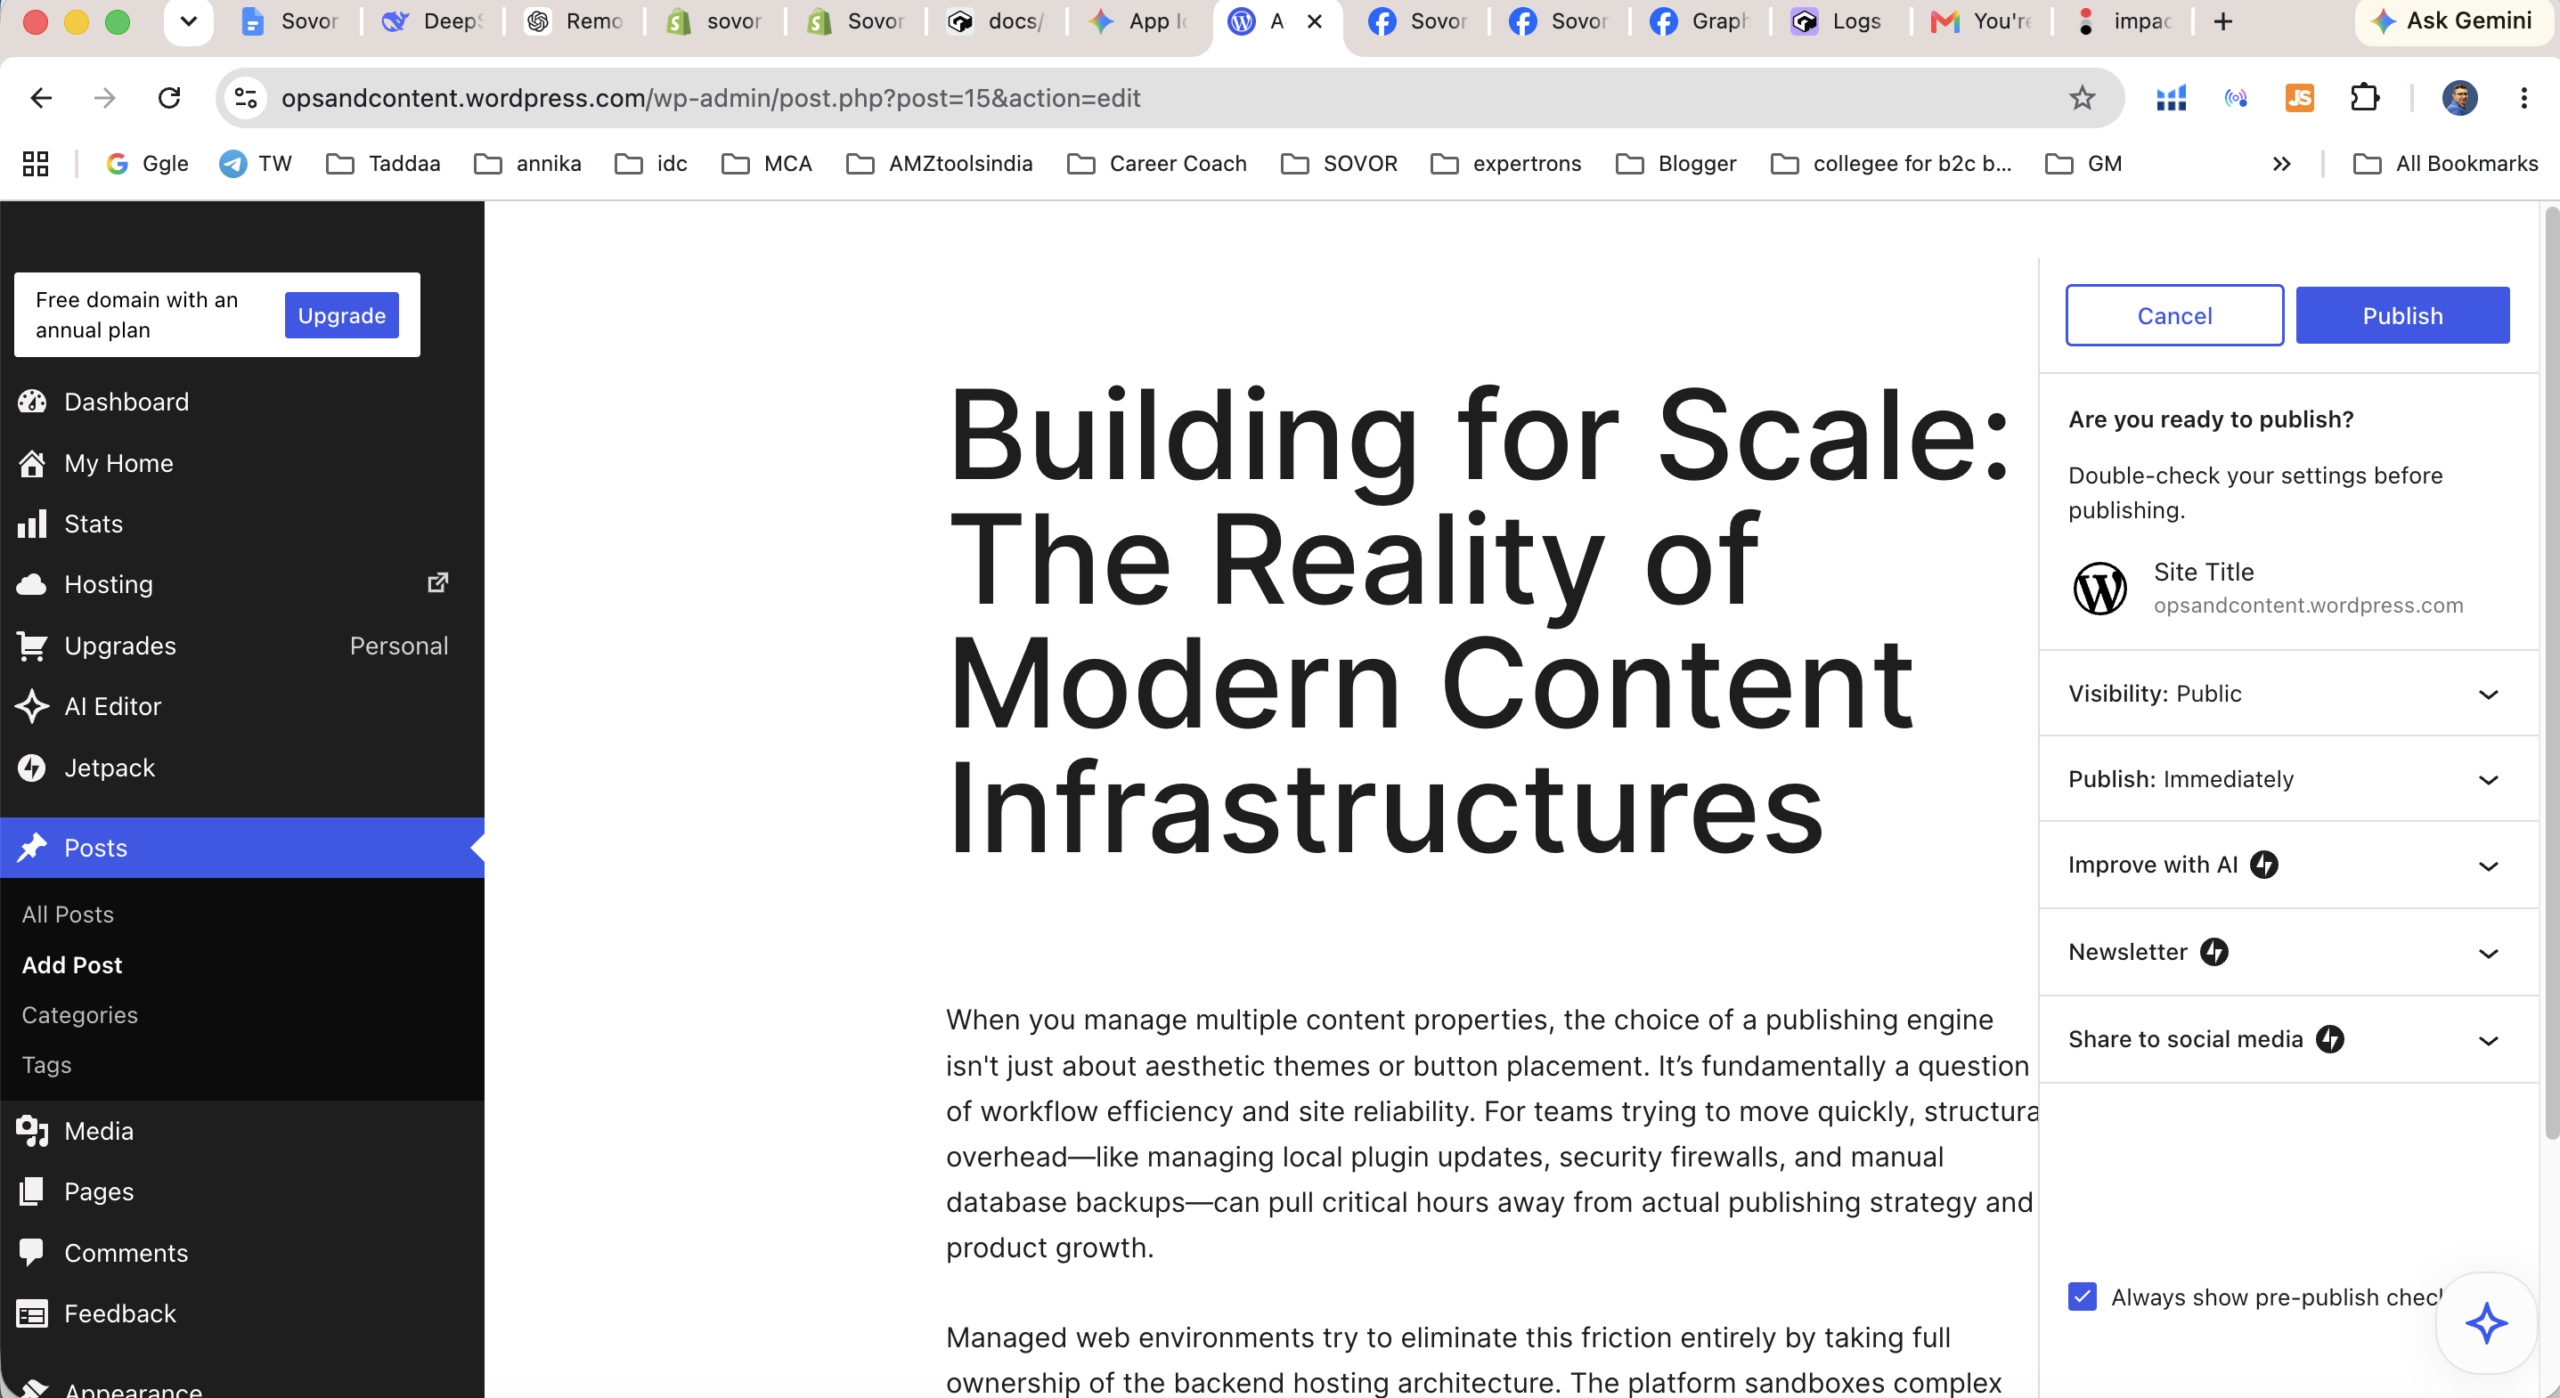The image size is (2560, 1398).
Task: Open the Stats bar chart icon
Action: coord(32,524)
